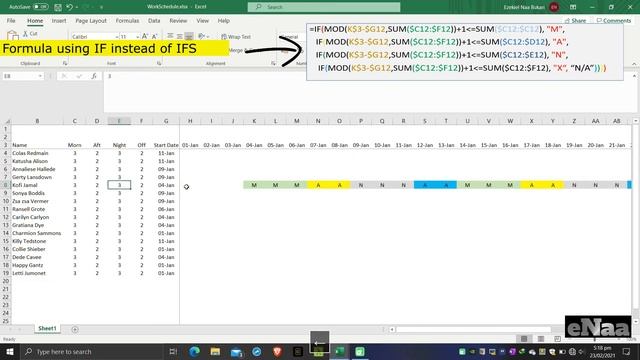Open Brave browser from the taskbar

(277, 351)
